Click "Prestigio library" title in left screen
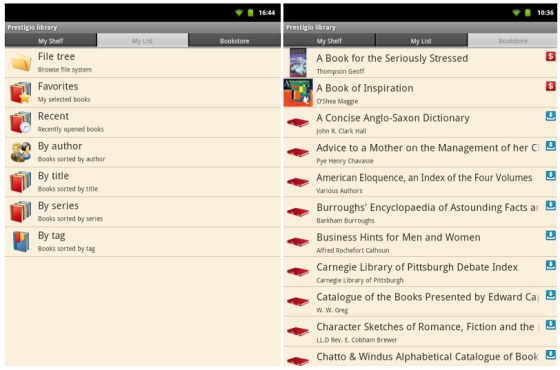 click(32, 28)
